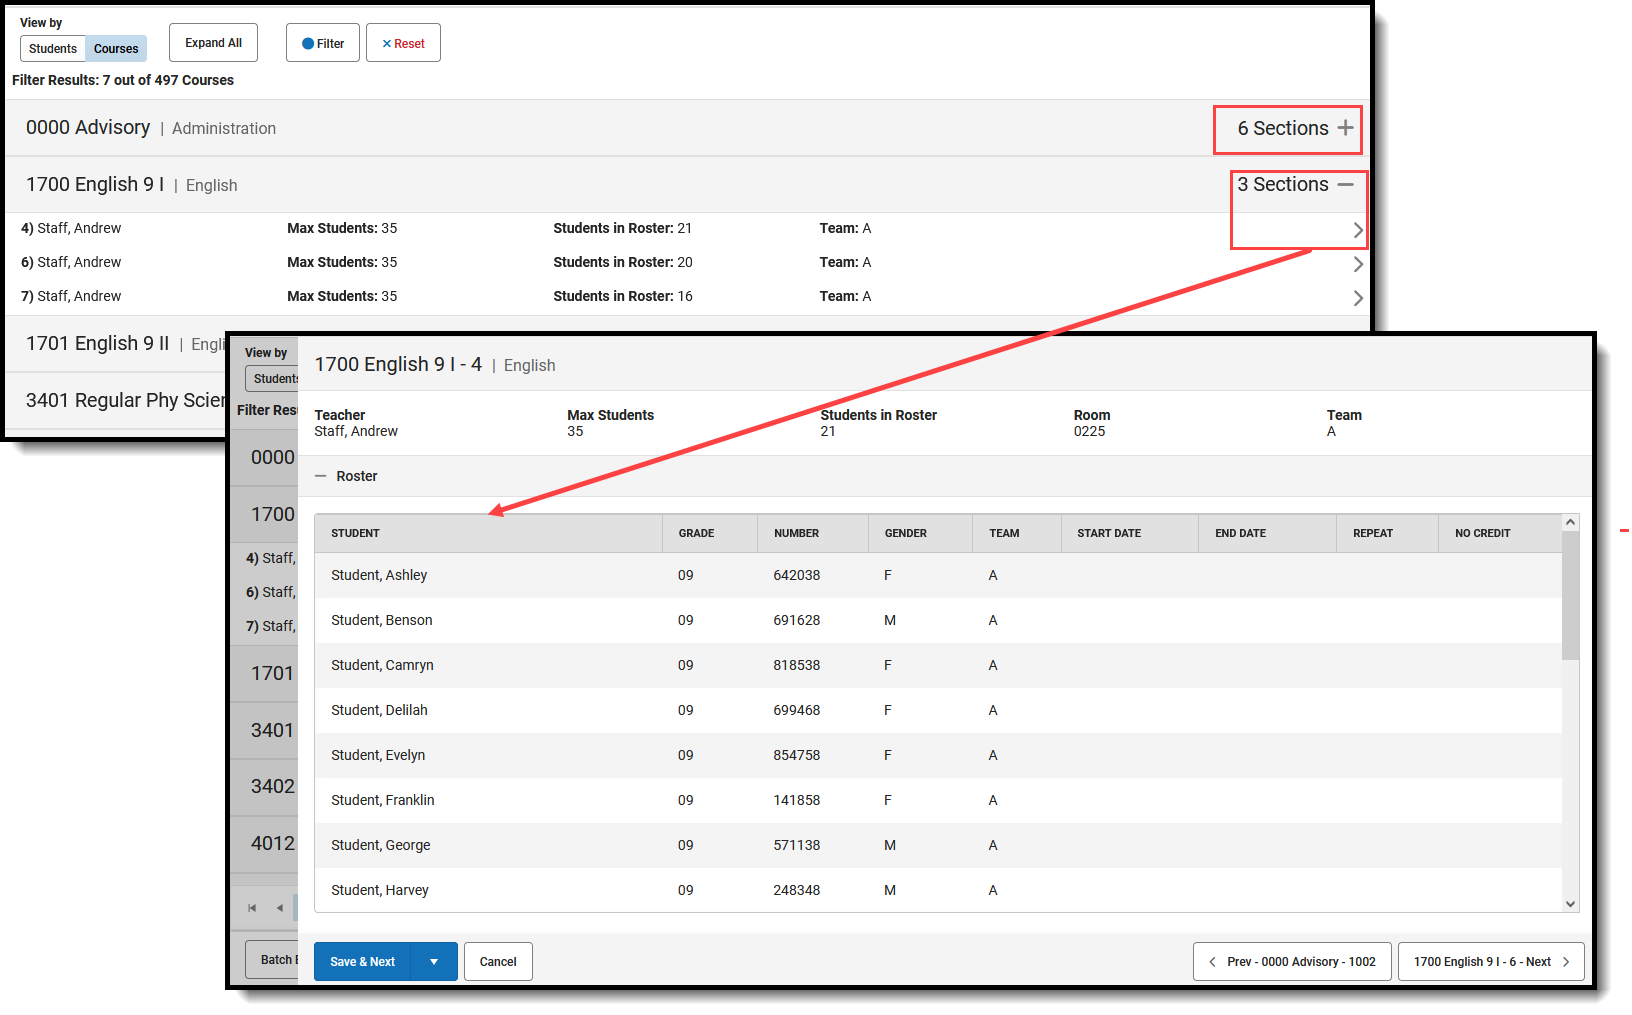The image size is (1632, 1015).
Task: Reset the course filter
Action: click(403, 43)
